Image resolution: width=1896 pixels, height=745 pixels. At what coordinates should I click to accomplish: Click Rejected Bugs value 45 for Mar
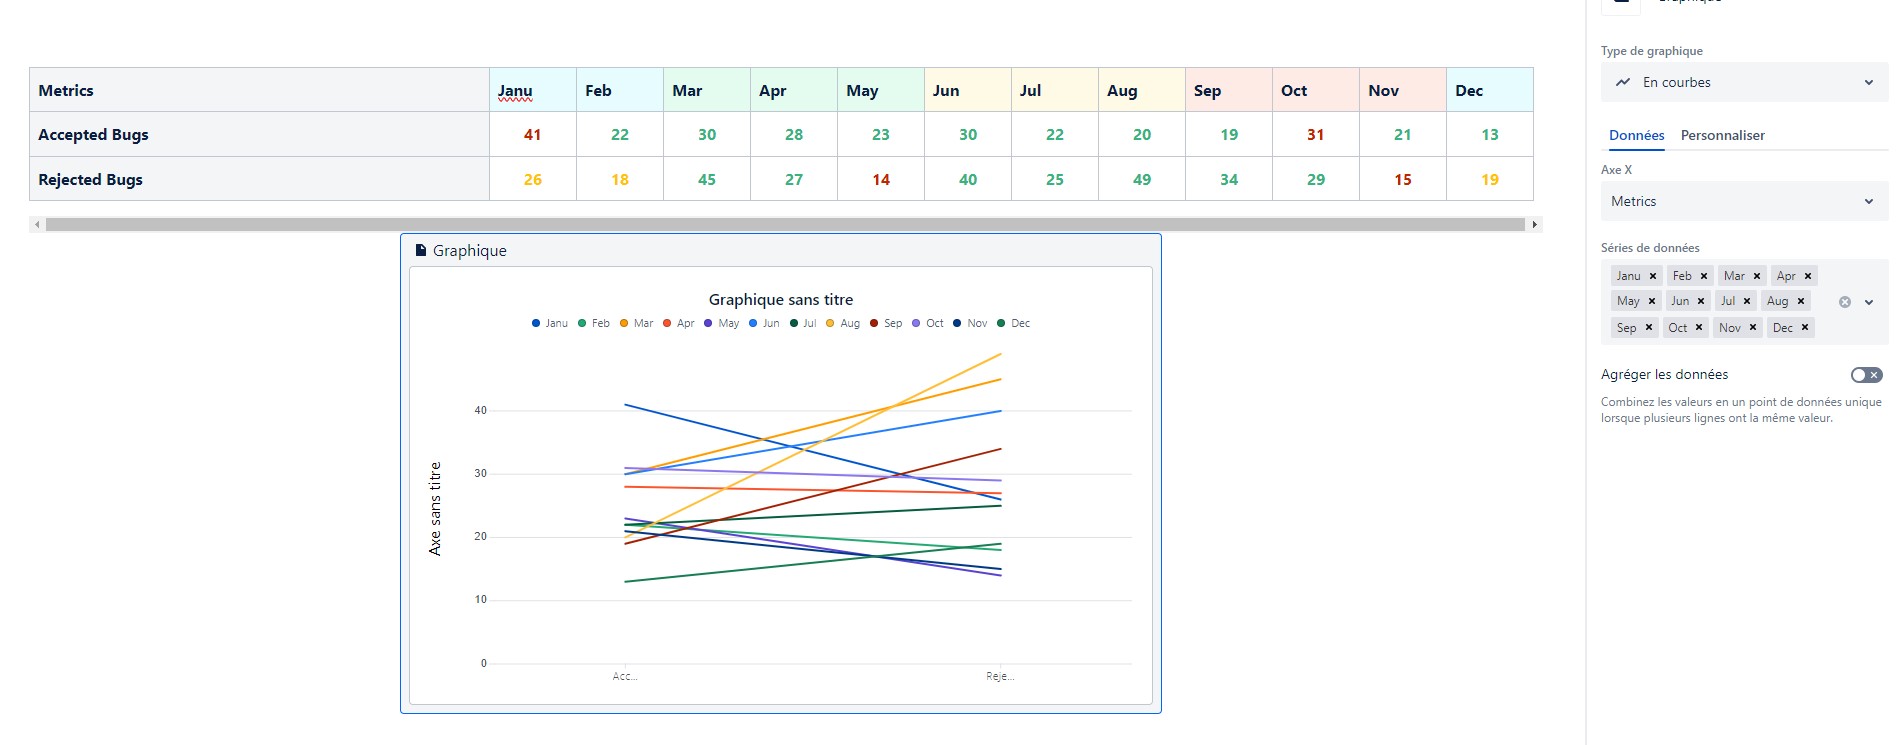point(707,180)
